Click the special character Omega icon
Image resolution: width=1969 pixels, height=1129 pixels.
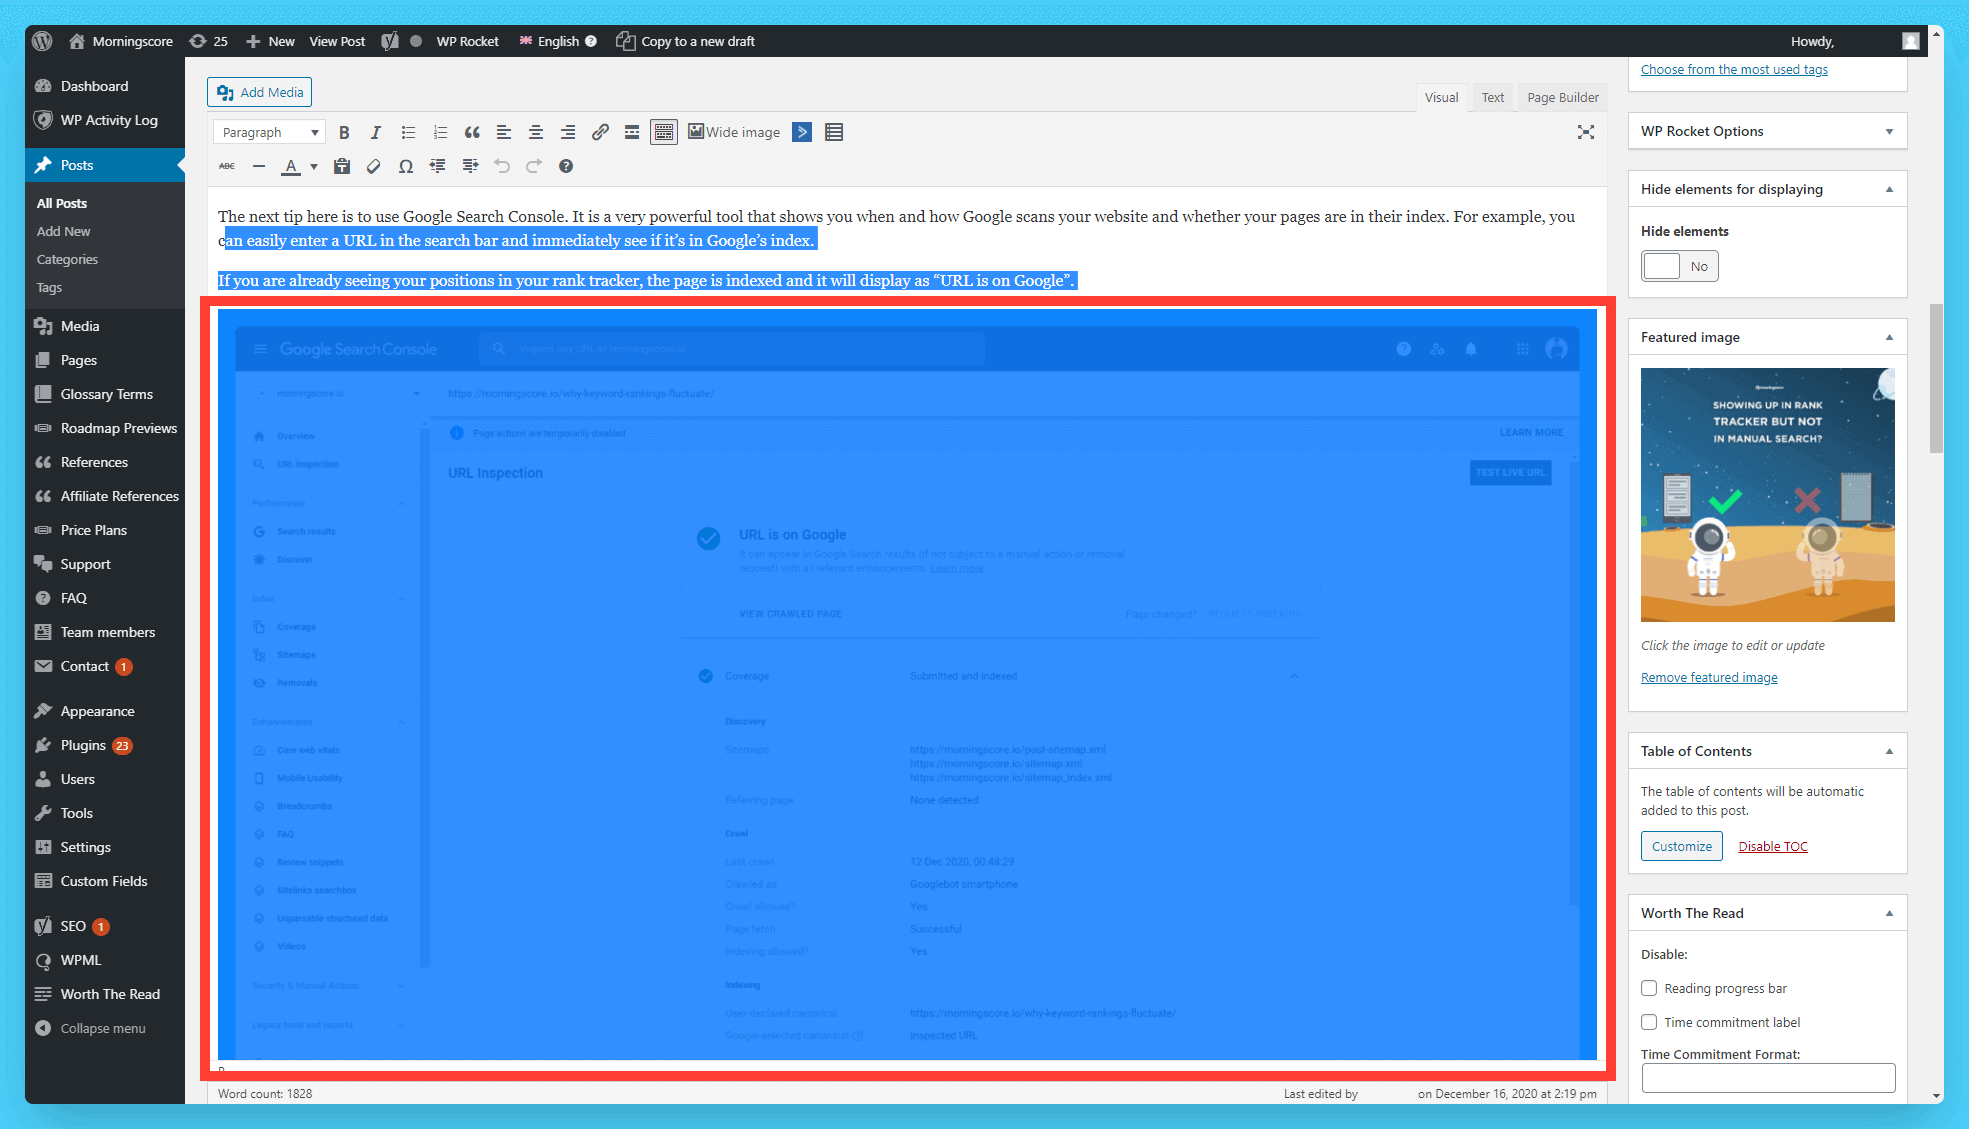[x=406, y=165]
